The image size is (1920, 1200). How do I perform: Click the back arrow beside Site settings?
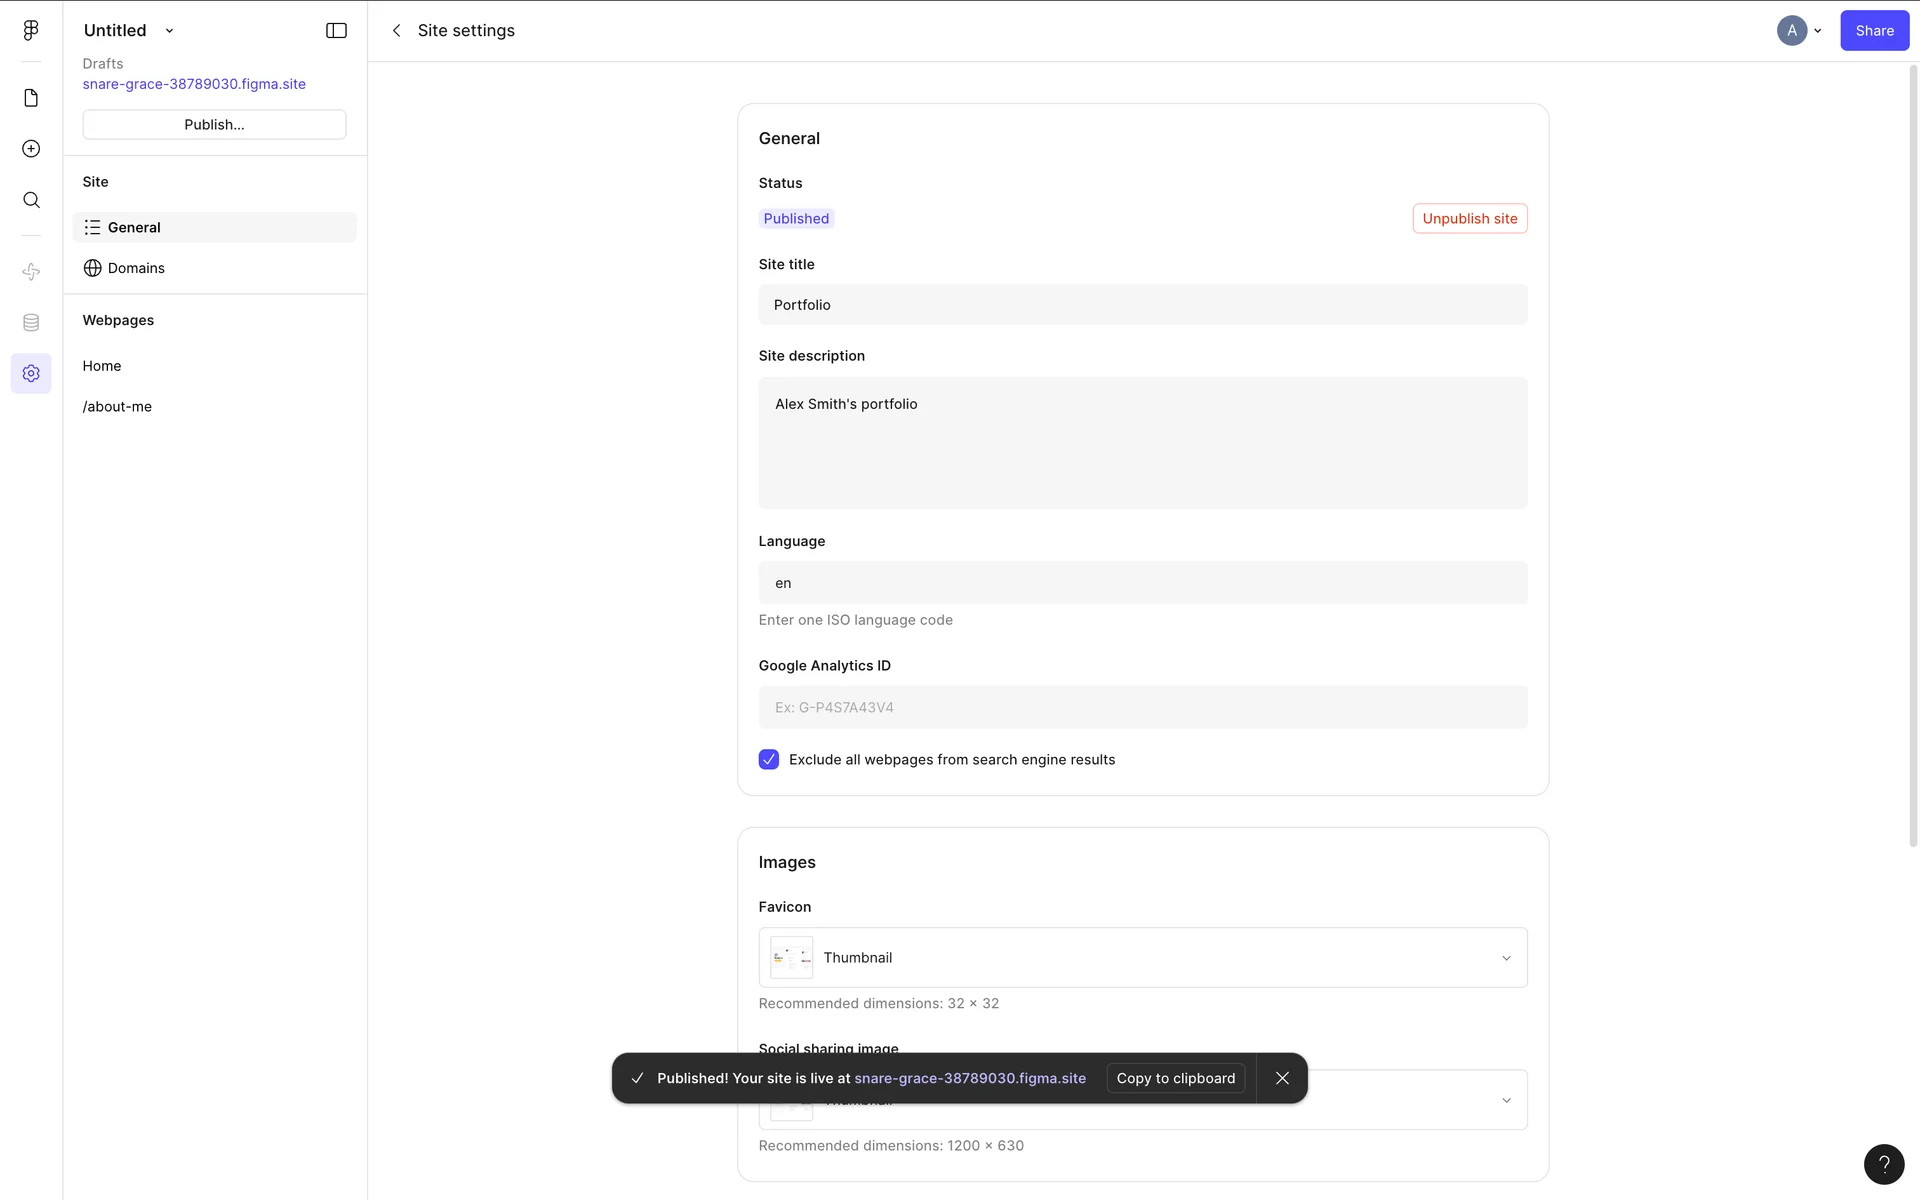(397, 31)
